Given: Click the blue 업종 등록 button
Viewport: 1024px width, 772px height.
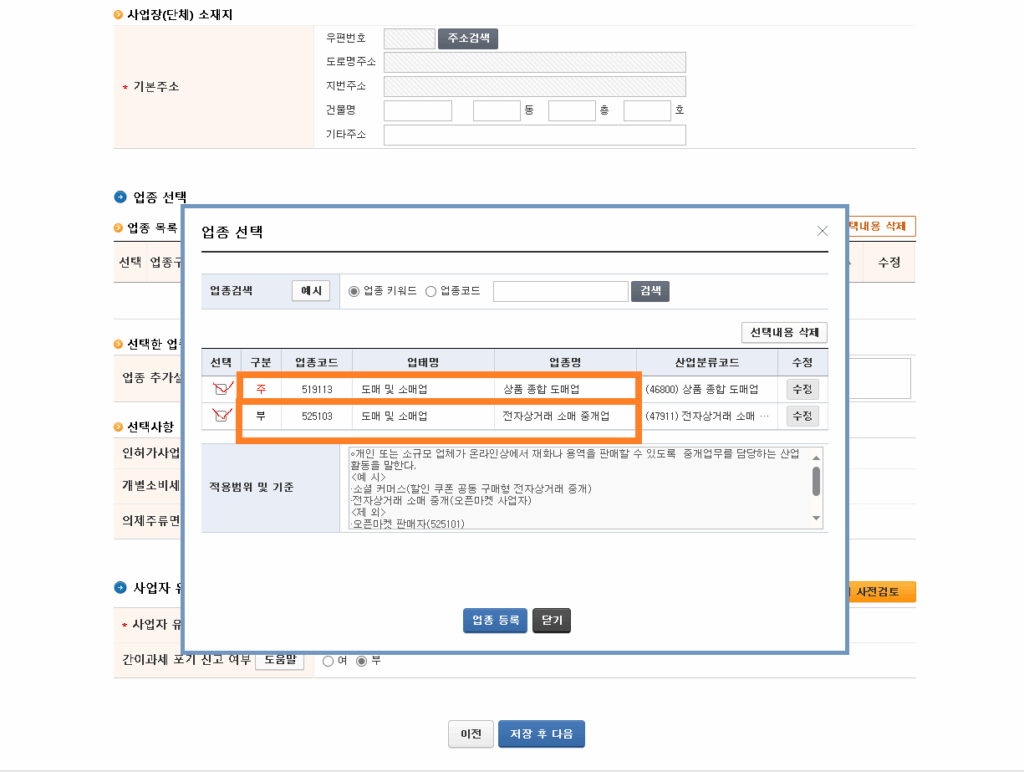Looking at the screenshot, I should (x=494, y=620).
